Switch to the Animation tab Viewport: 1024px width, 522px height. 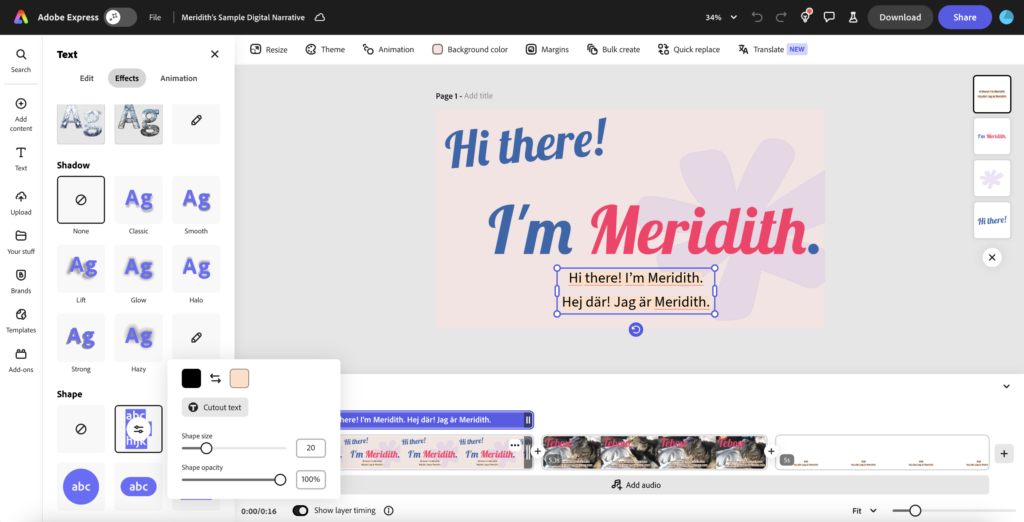pos(179,78)
